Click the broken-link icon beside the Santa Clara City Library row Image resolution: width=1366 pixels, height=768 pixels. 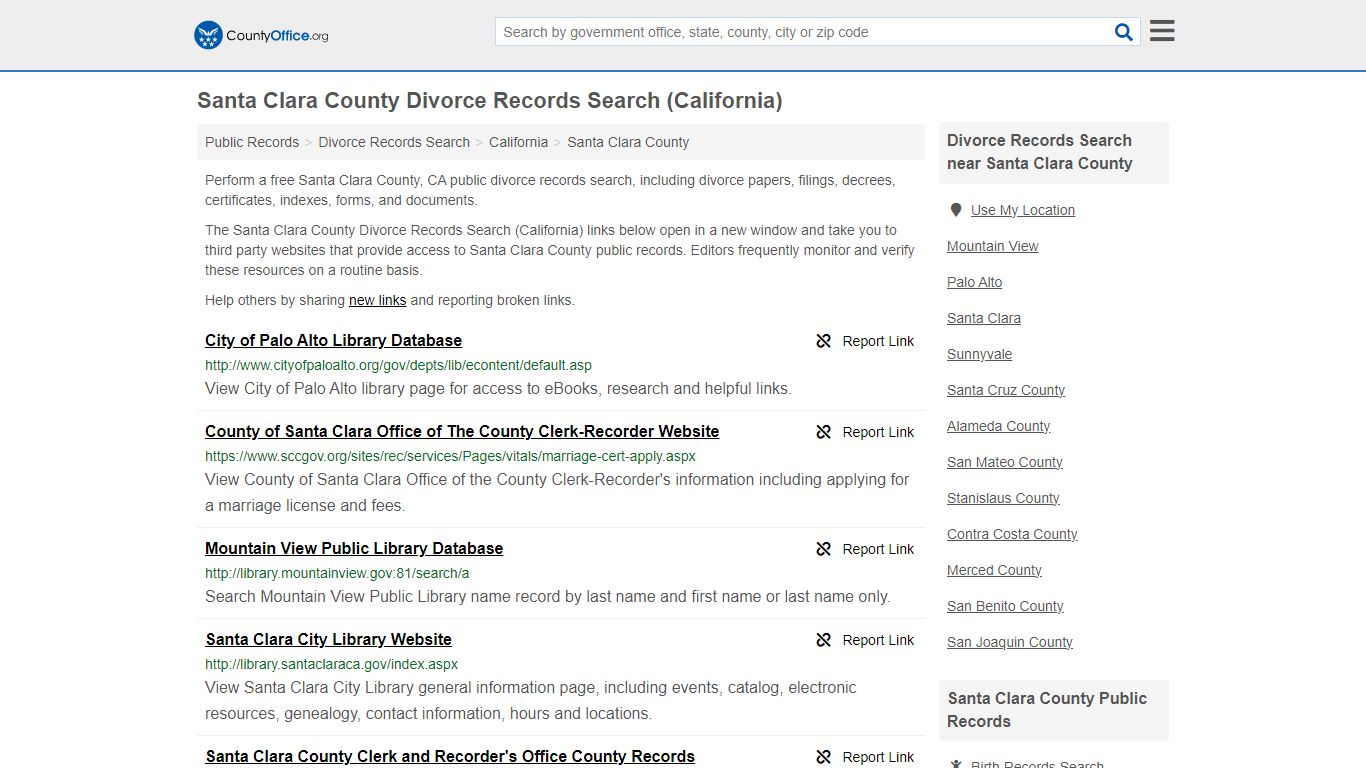[x=824, y=640]
